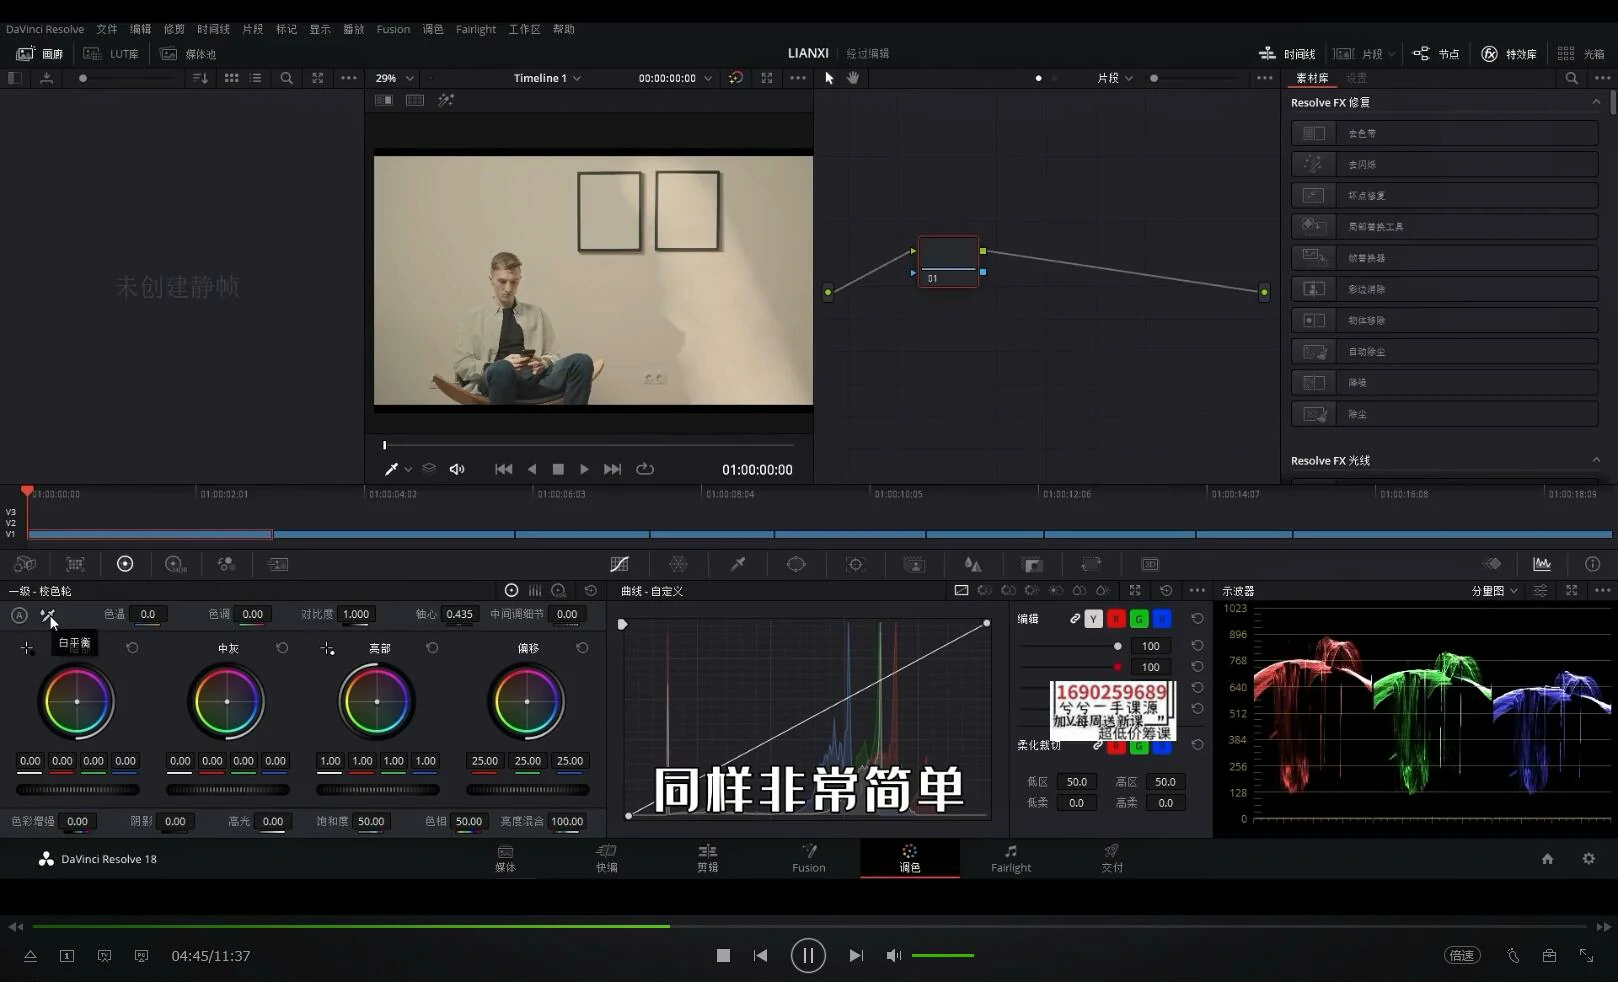Image resolution: width=1618 pixels, height=982 pixels.
Task: Switch to the Fairlight page tab
Action: [x=1011, y=858]
